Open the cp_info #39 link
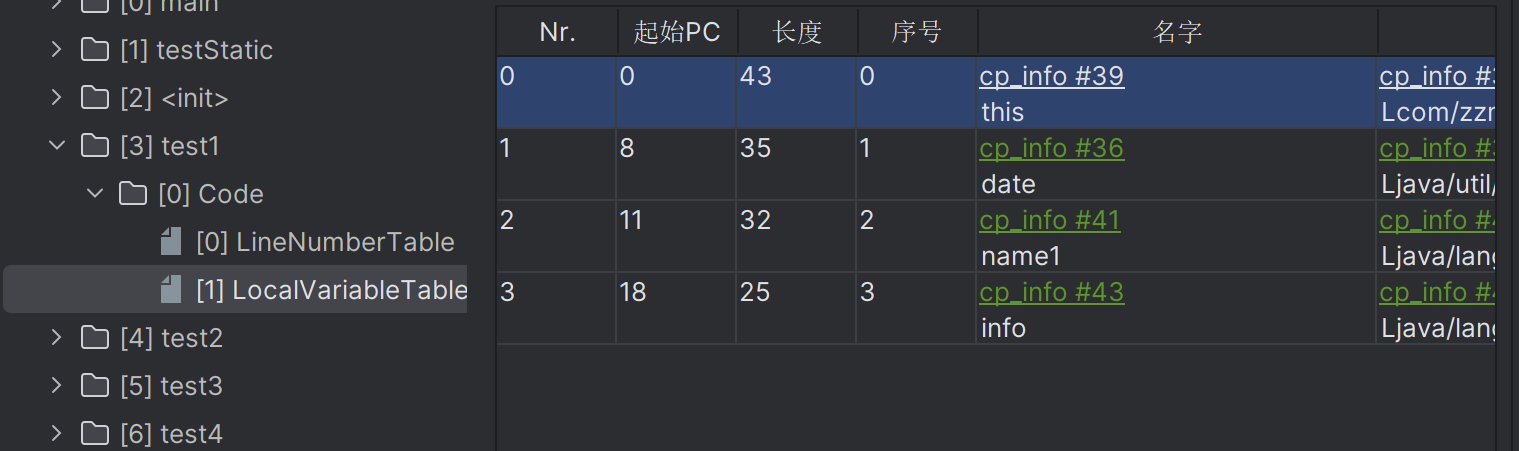This screenshot has width=1519, height=451. tap(1051, 76)
